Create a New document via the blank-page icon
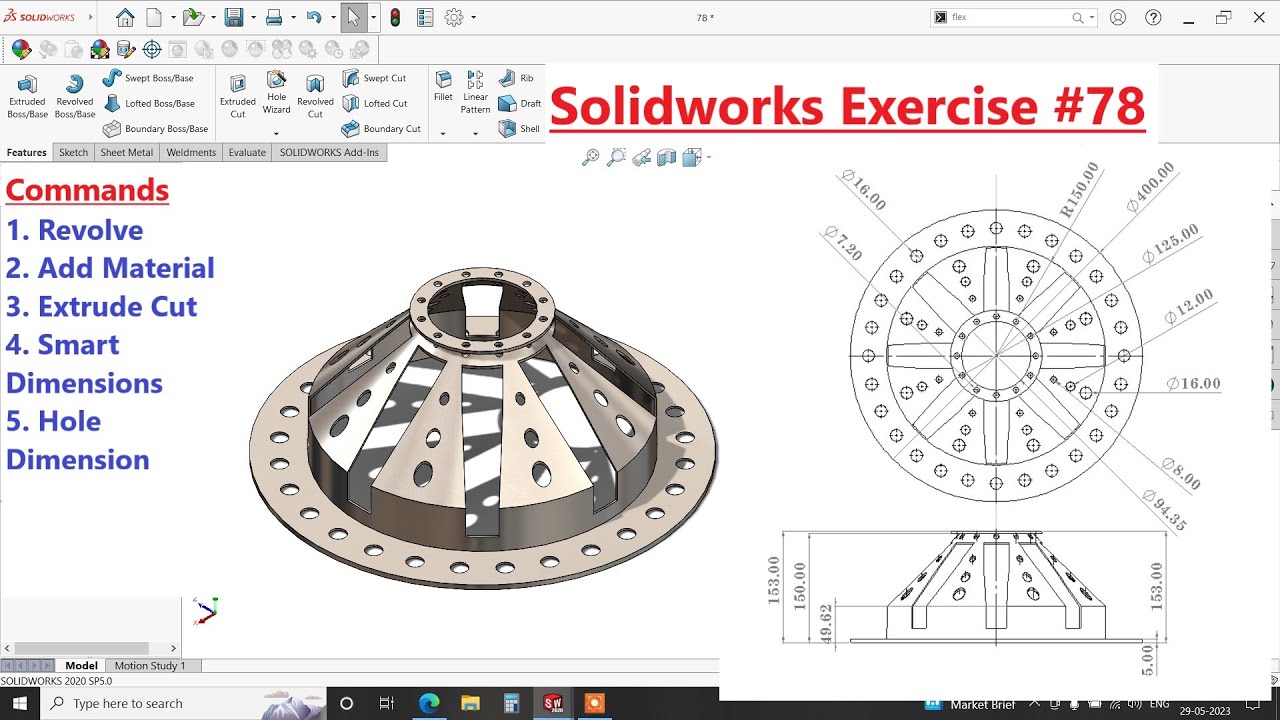This screenshot has width=1280, height=720. coord(154,17)
